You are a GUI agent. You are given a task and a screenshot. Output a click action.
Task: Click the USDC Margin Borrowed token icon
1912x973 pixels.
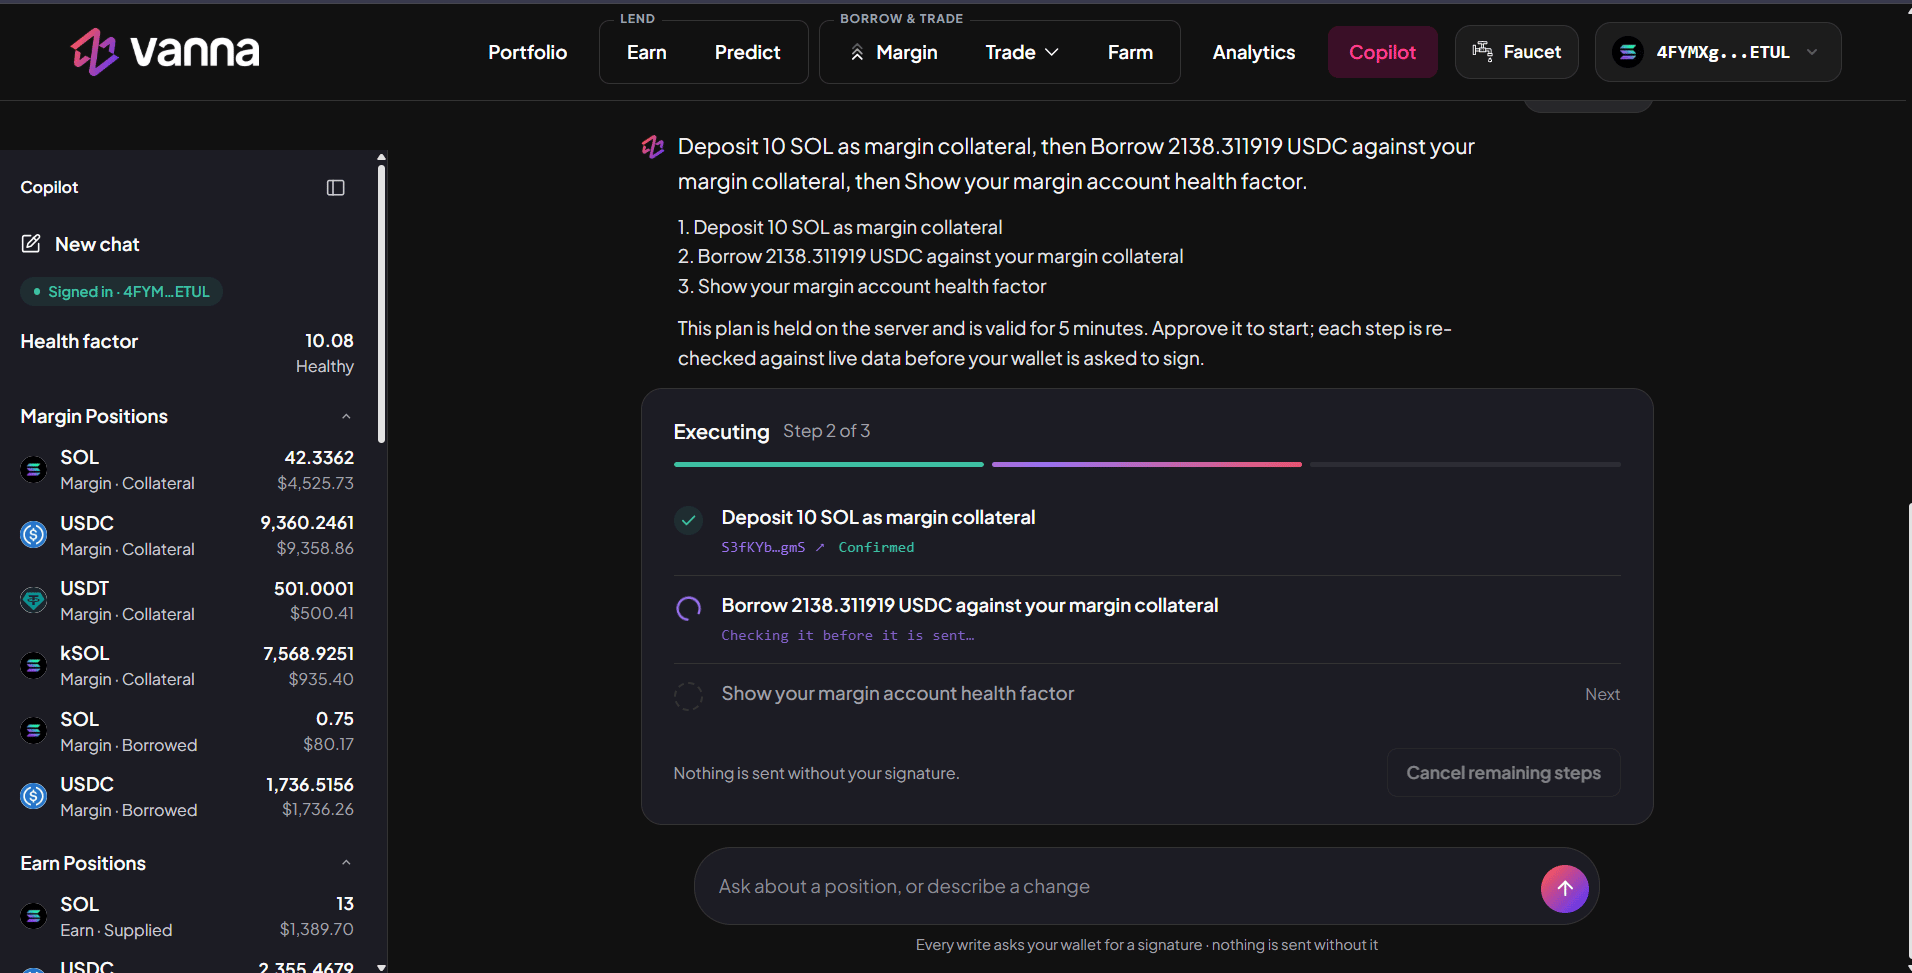pos(34,796)
